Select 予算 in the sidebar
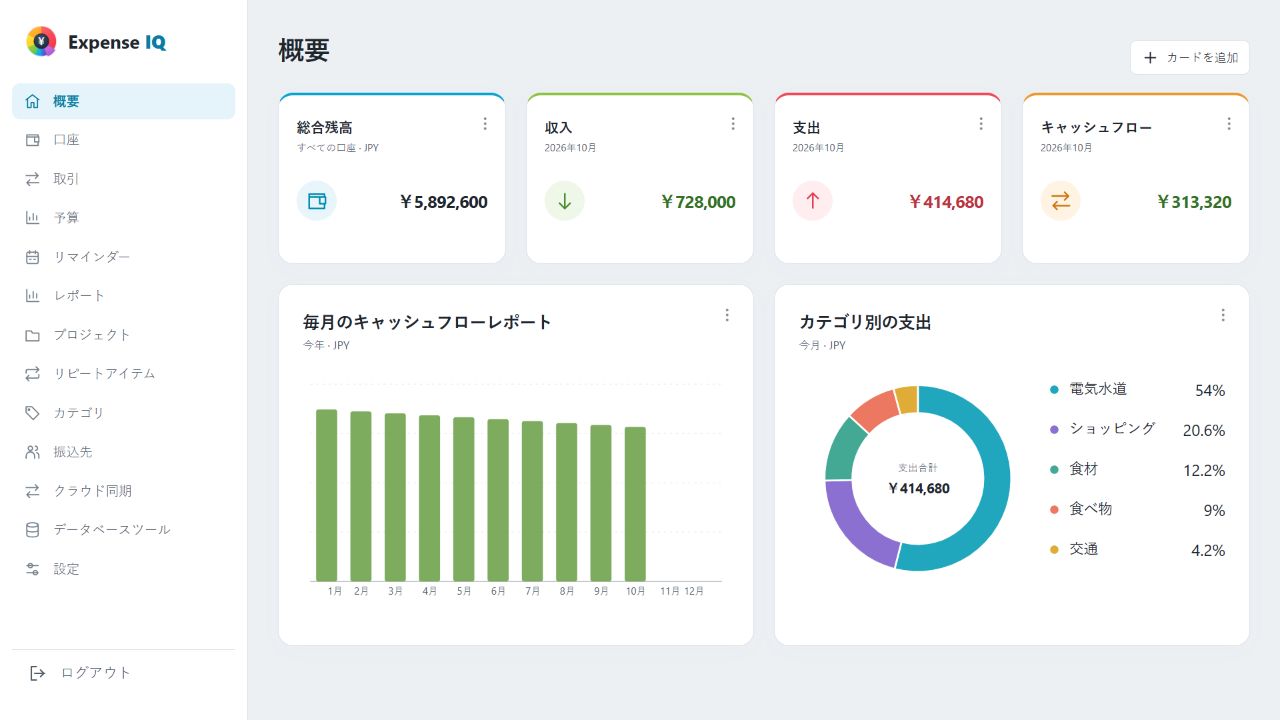 pyautogui.click(x=124, y=218)
